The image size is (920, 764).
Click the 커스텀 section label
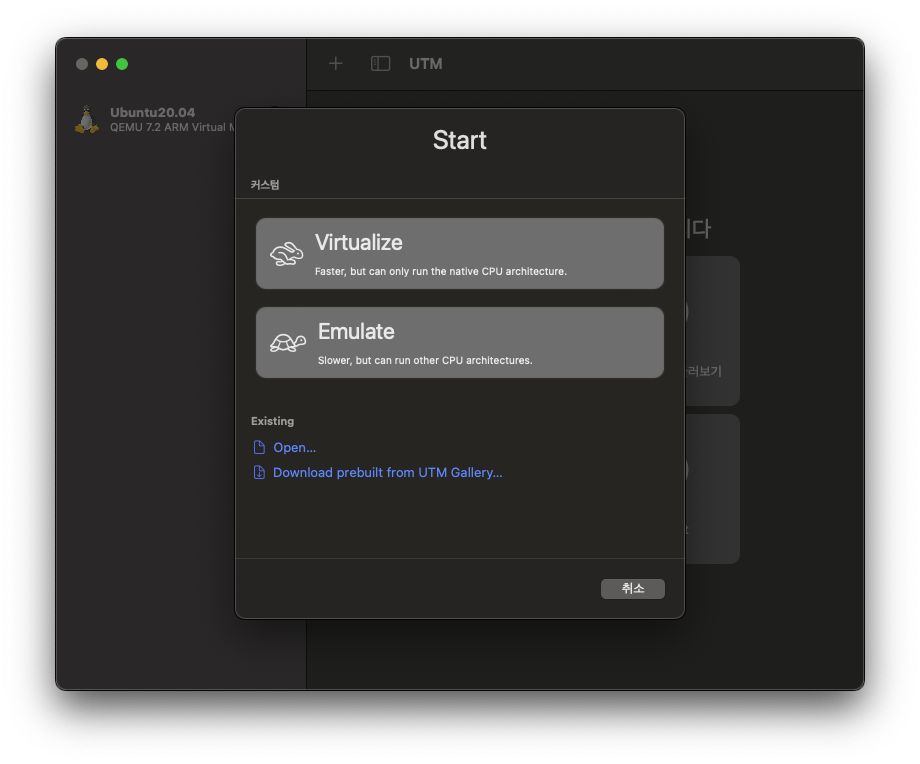coord(265,185)
